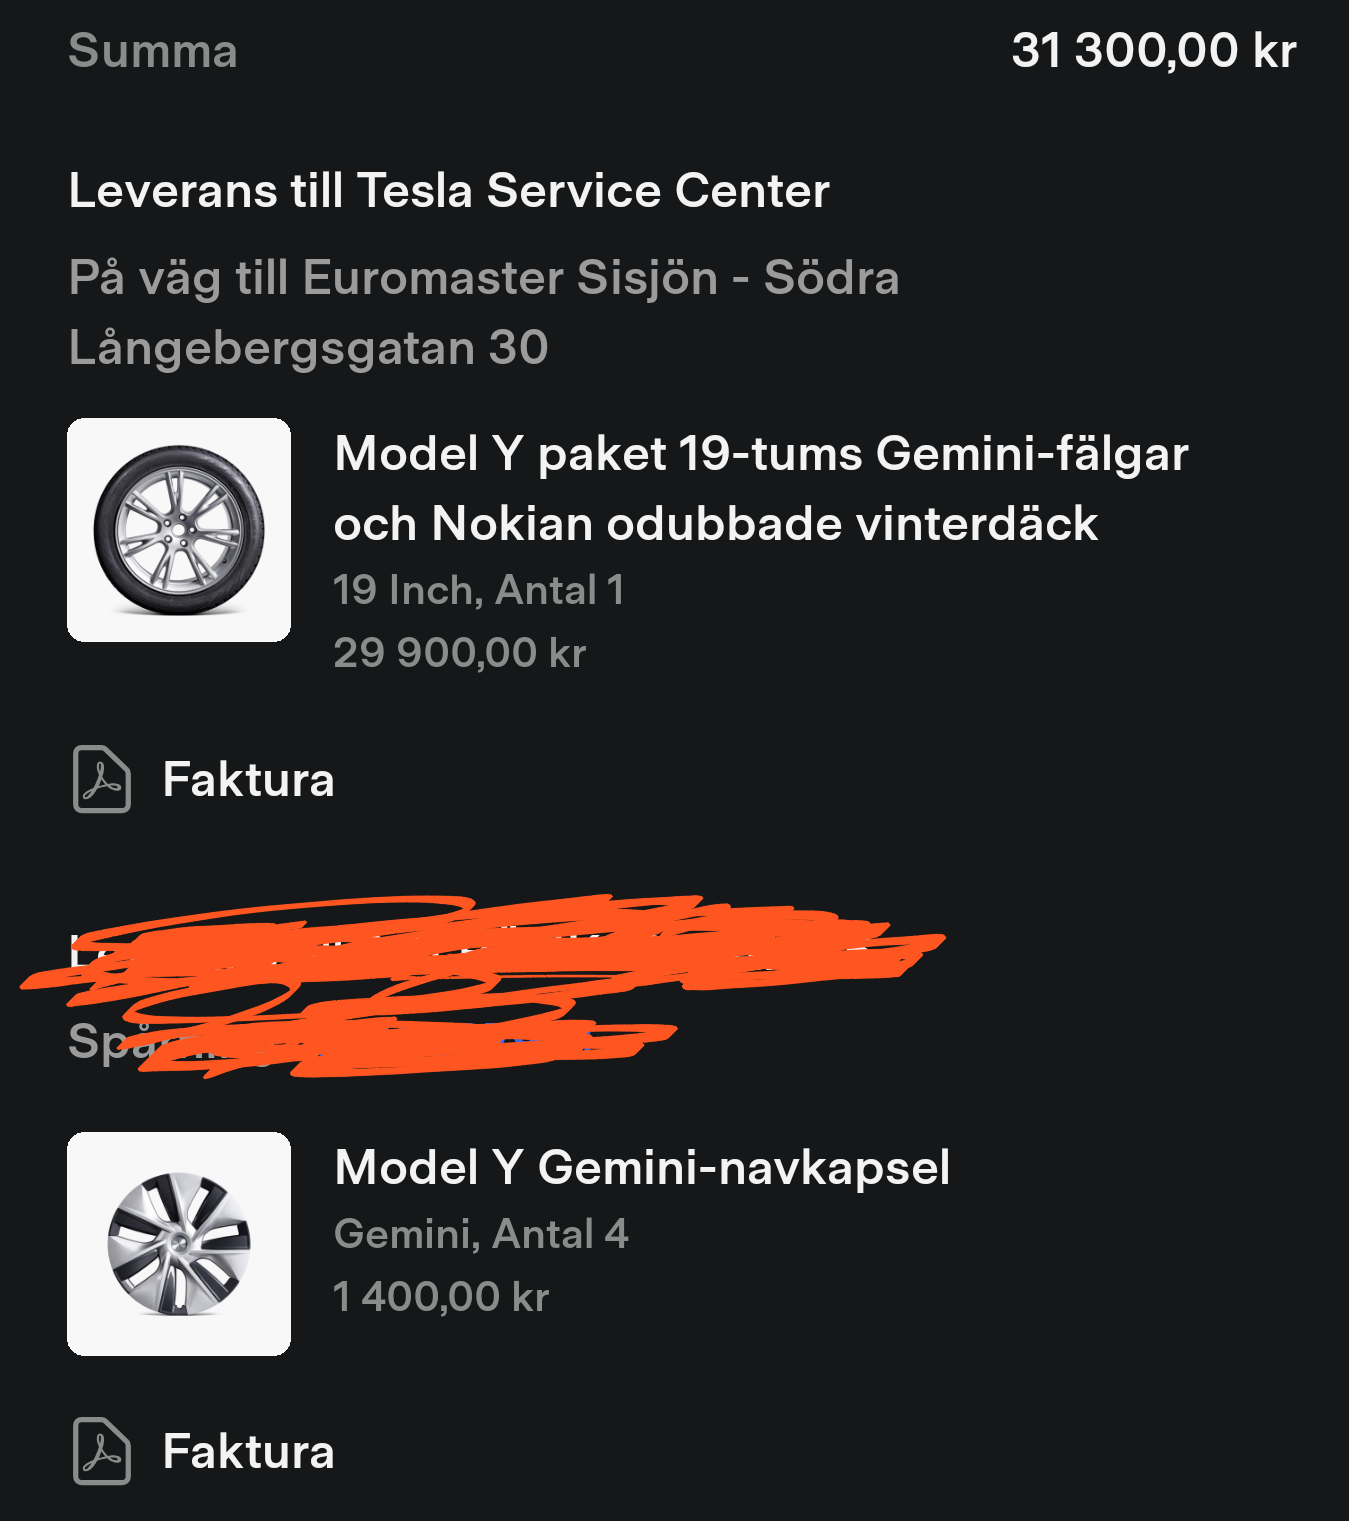Open the Faktura link under the Gemini-navkapsel item
Viewport: 1349px width, 1521px height.
point(248,1452)
